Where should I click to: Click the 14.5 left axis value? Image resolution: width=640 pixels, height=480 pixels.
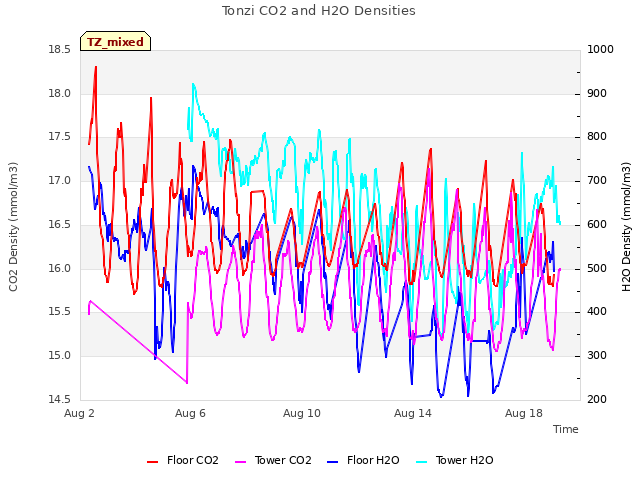(60, 399)
